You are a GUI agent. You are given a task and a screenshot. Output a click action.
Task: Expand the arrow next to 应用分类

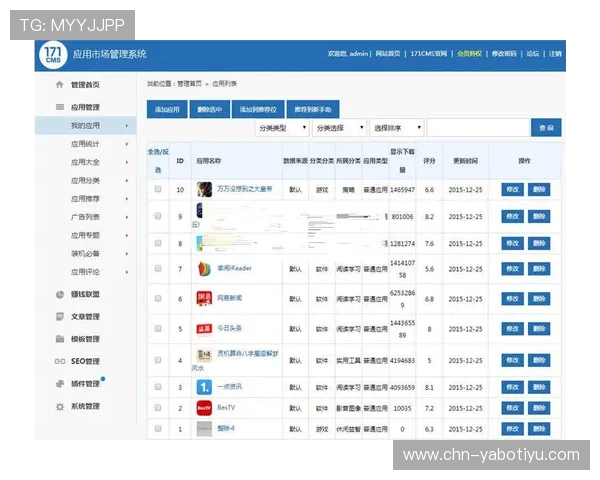point(127,180)
